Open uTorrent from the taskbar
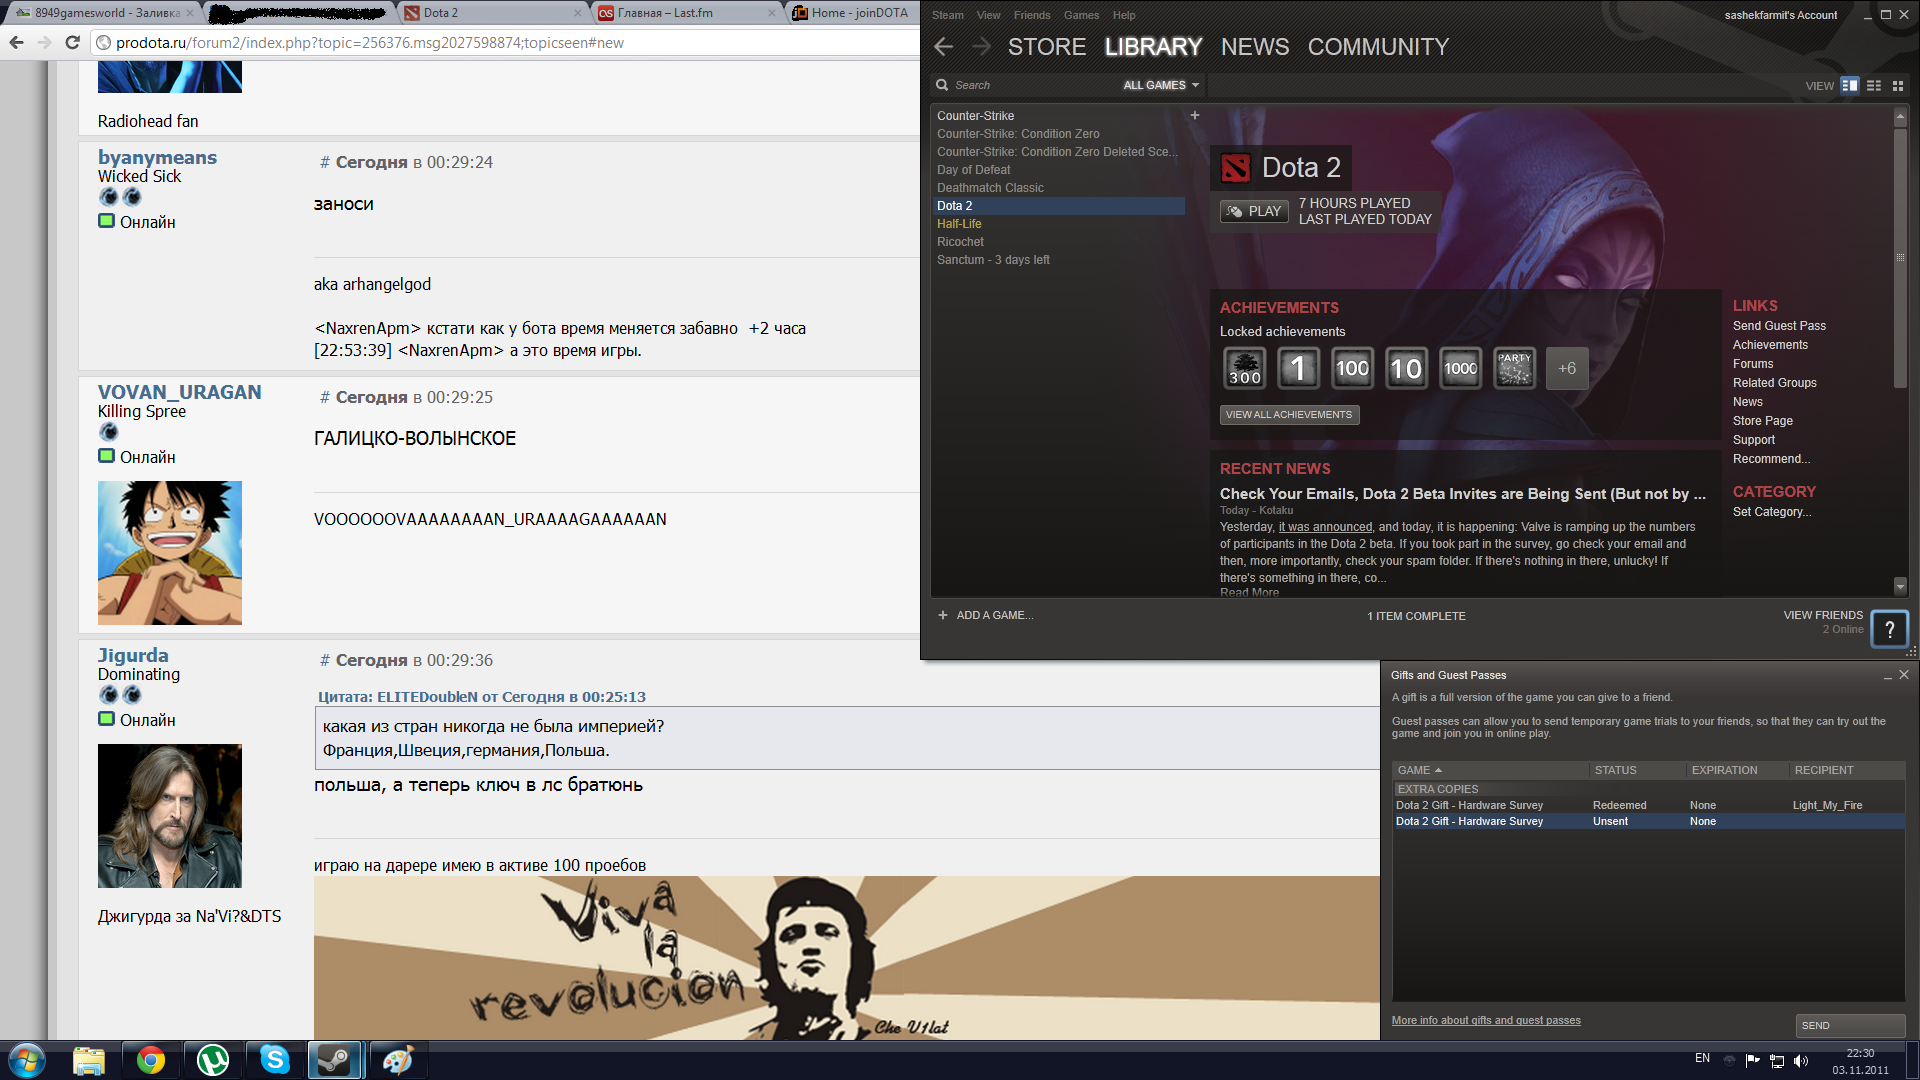The height and width of the screenshot is (1080, 1920). tap(212, 1059)
